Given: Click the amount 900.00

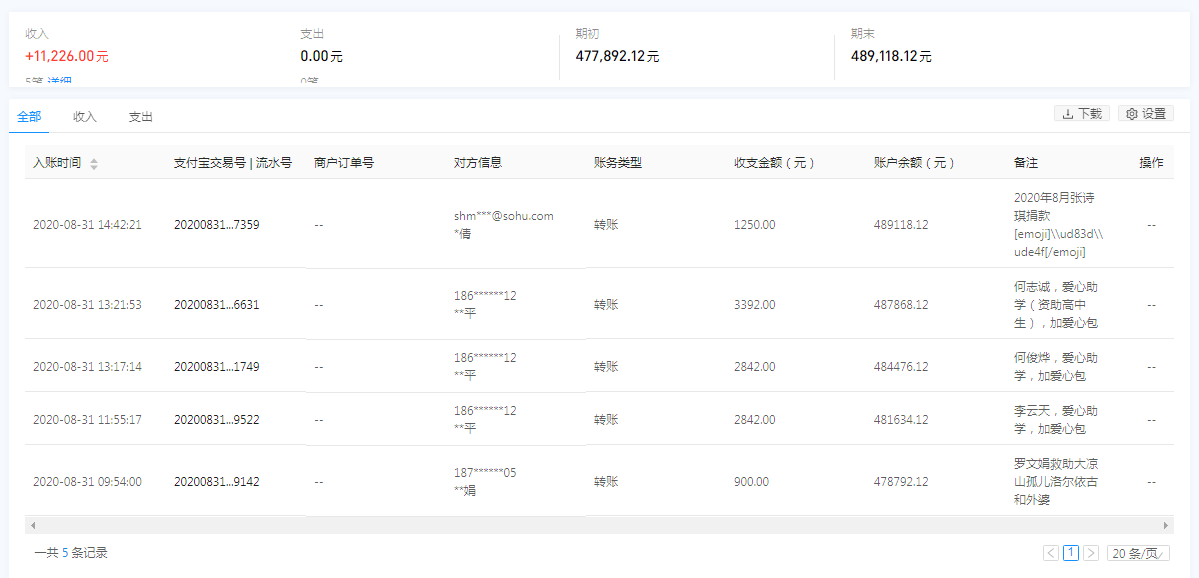Looking at the screenshot, I should (751, 482).
